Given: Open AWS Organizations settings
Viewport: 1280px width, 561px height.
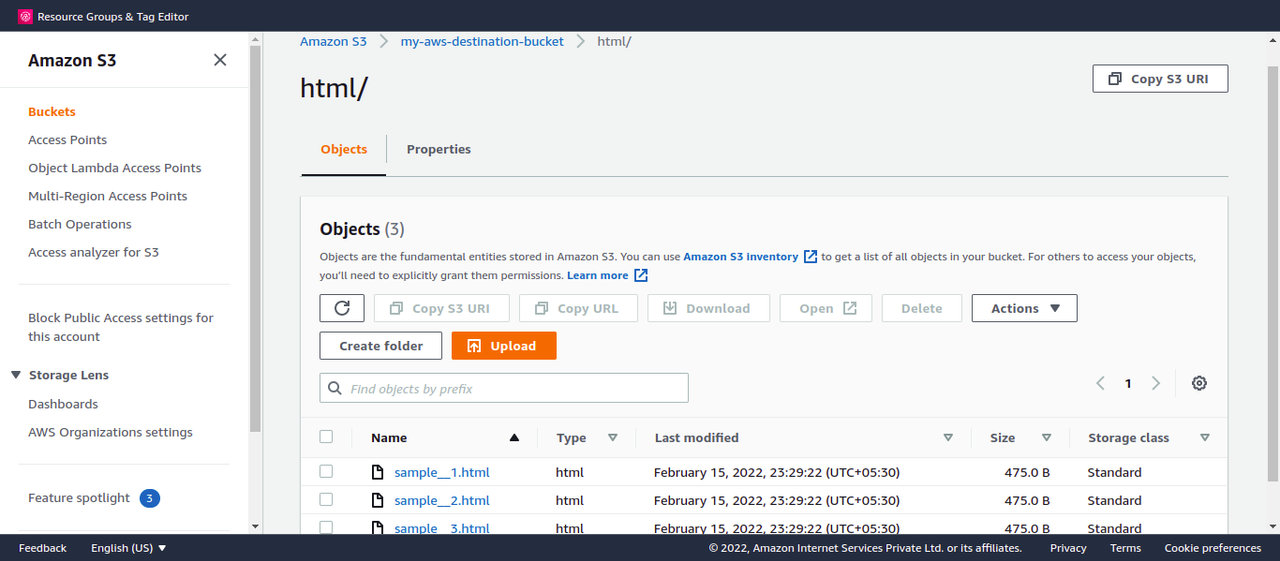Looking at the screenshot, I should click(x=110, y=432).
